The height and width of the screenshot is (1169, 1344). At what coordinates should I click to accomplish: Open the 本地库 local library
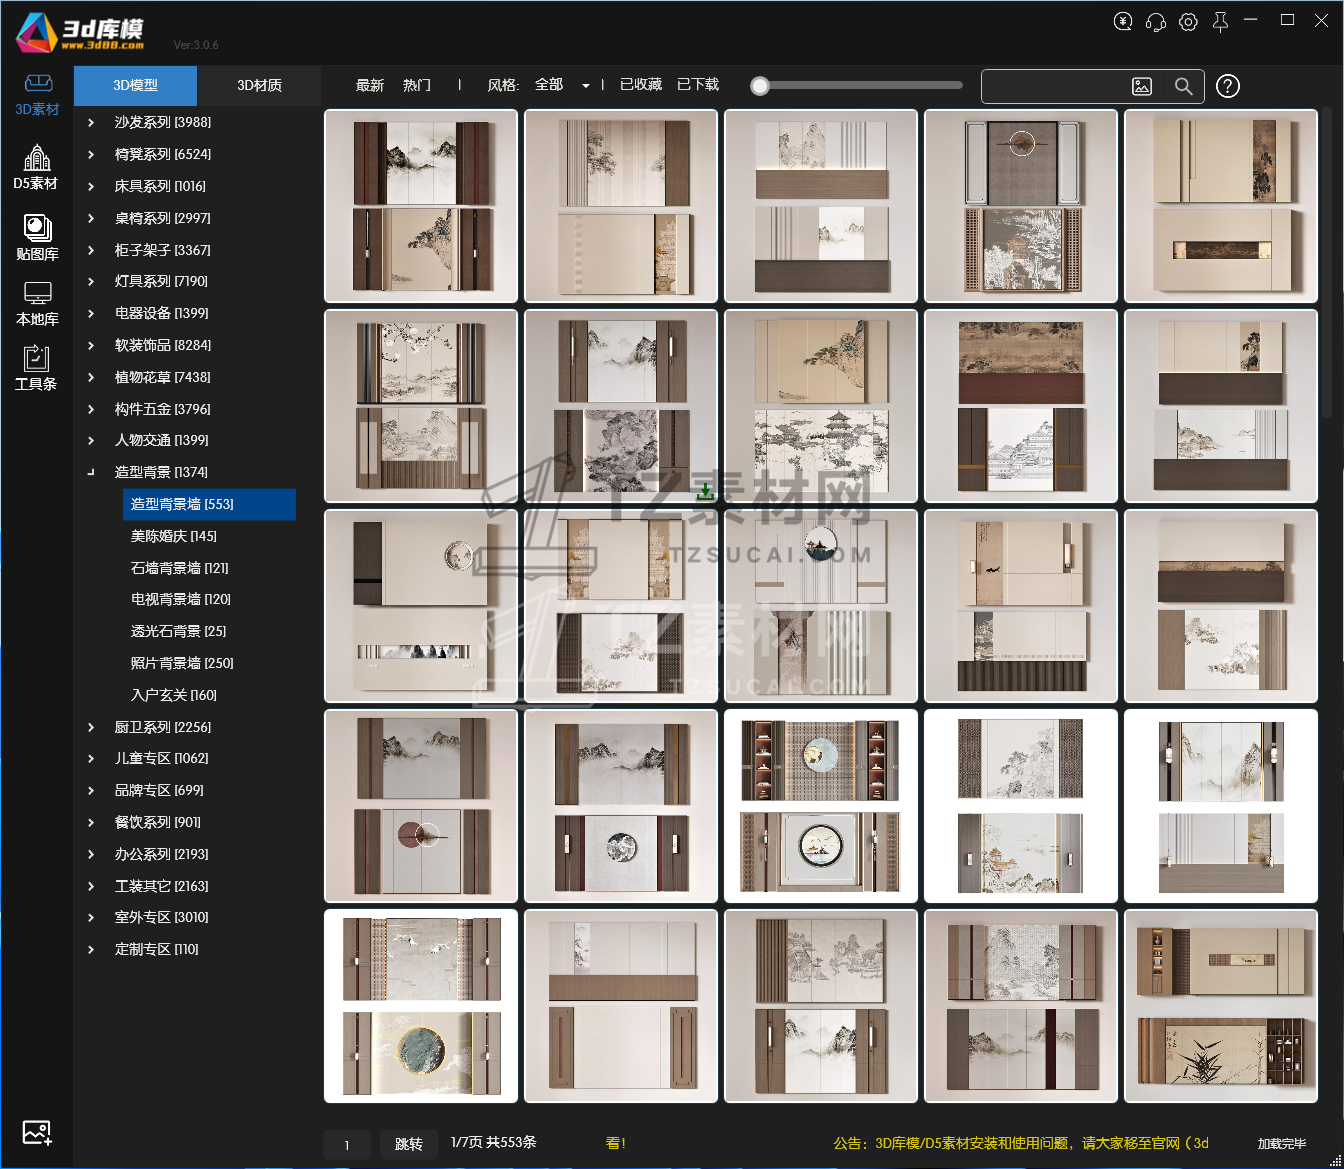(x=37, y=304)
